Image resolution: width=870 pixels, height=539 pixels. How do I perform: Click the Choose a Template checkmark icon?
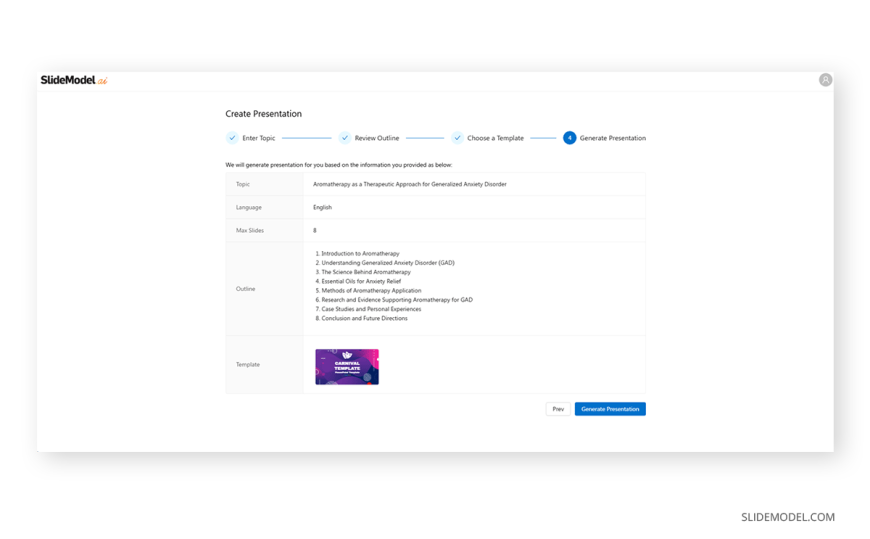point(457,138)
